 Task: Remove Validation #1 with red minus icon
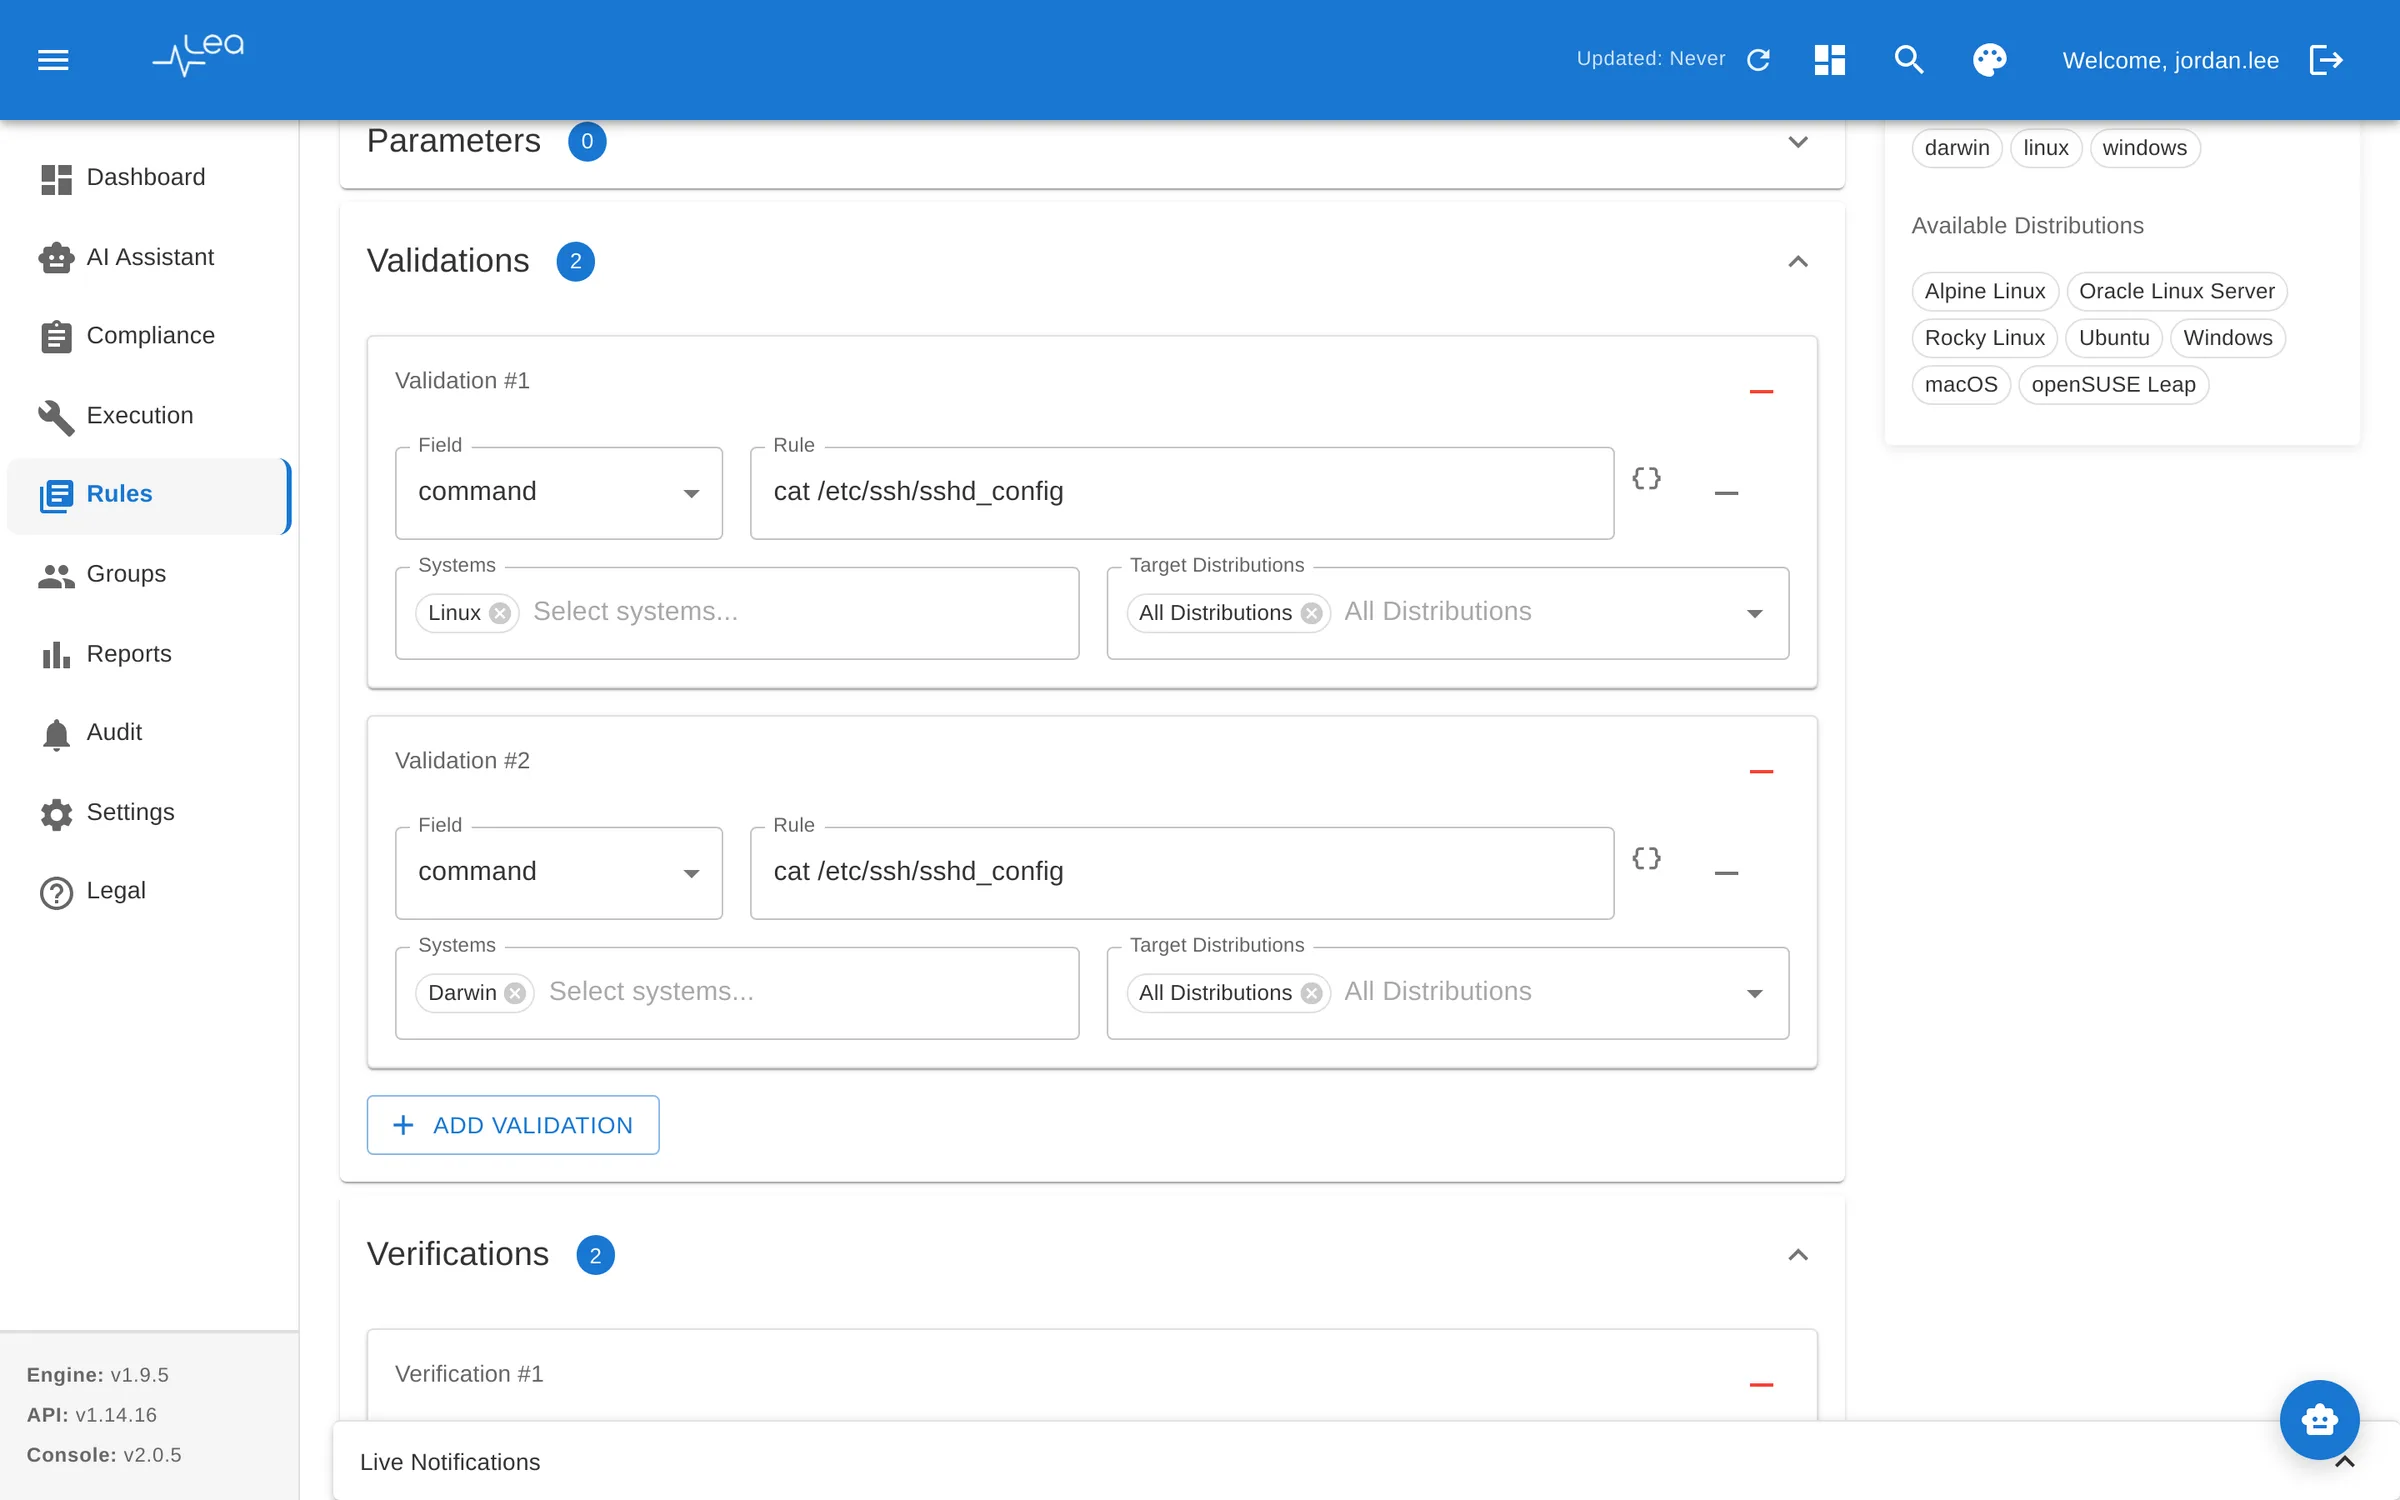[x=1761, y=392]
